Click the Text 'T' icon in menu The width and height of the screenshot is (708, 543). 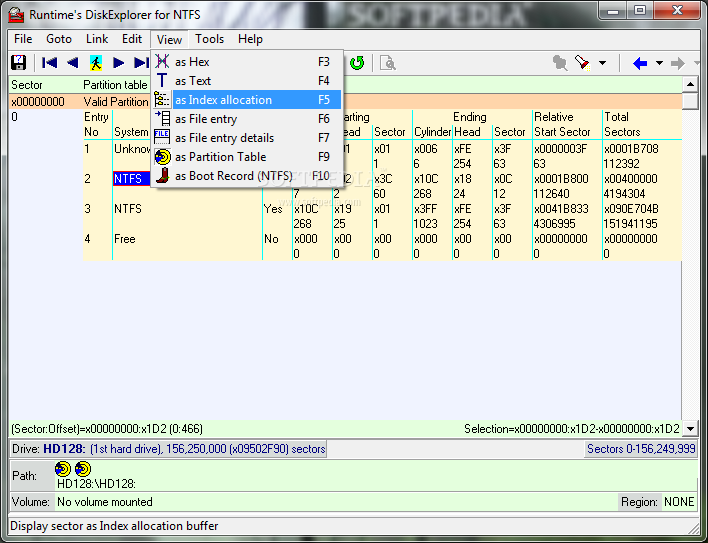[162, 80]
